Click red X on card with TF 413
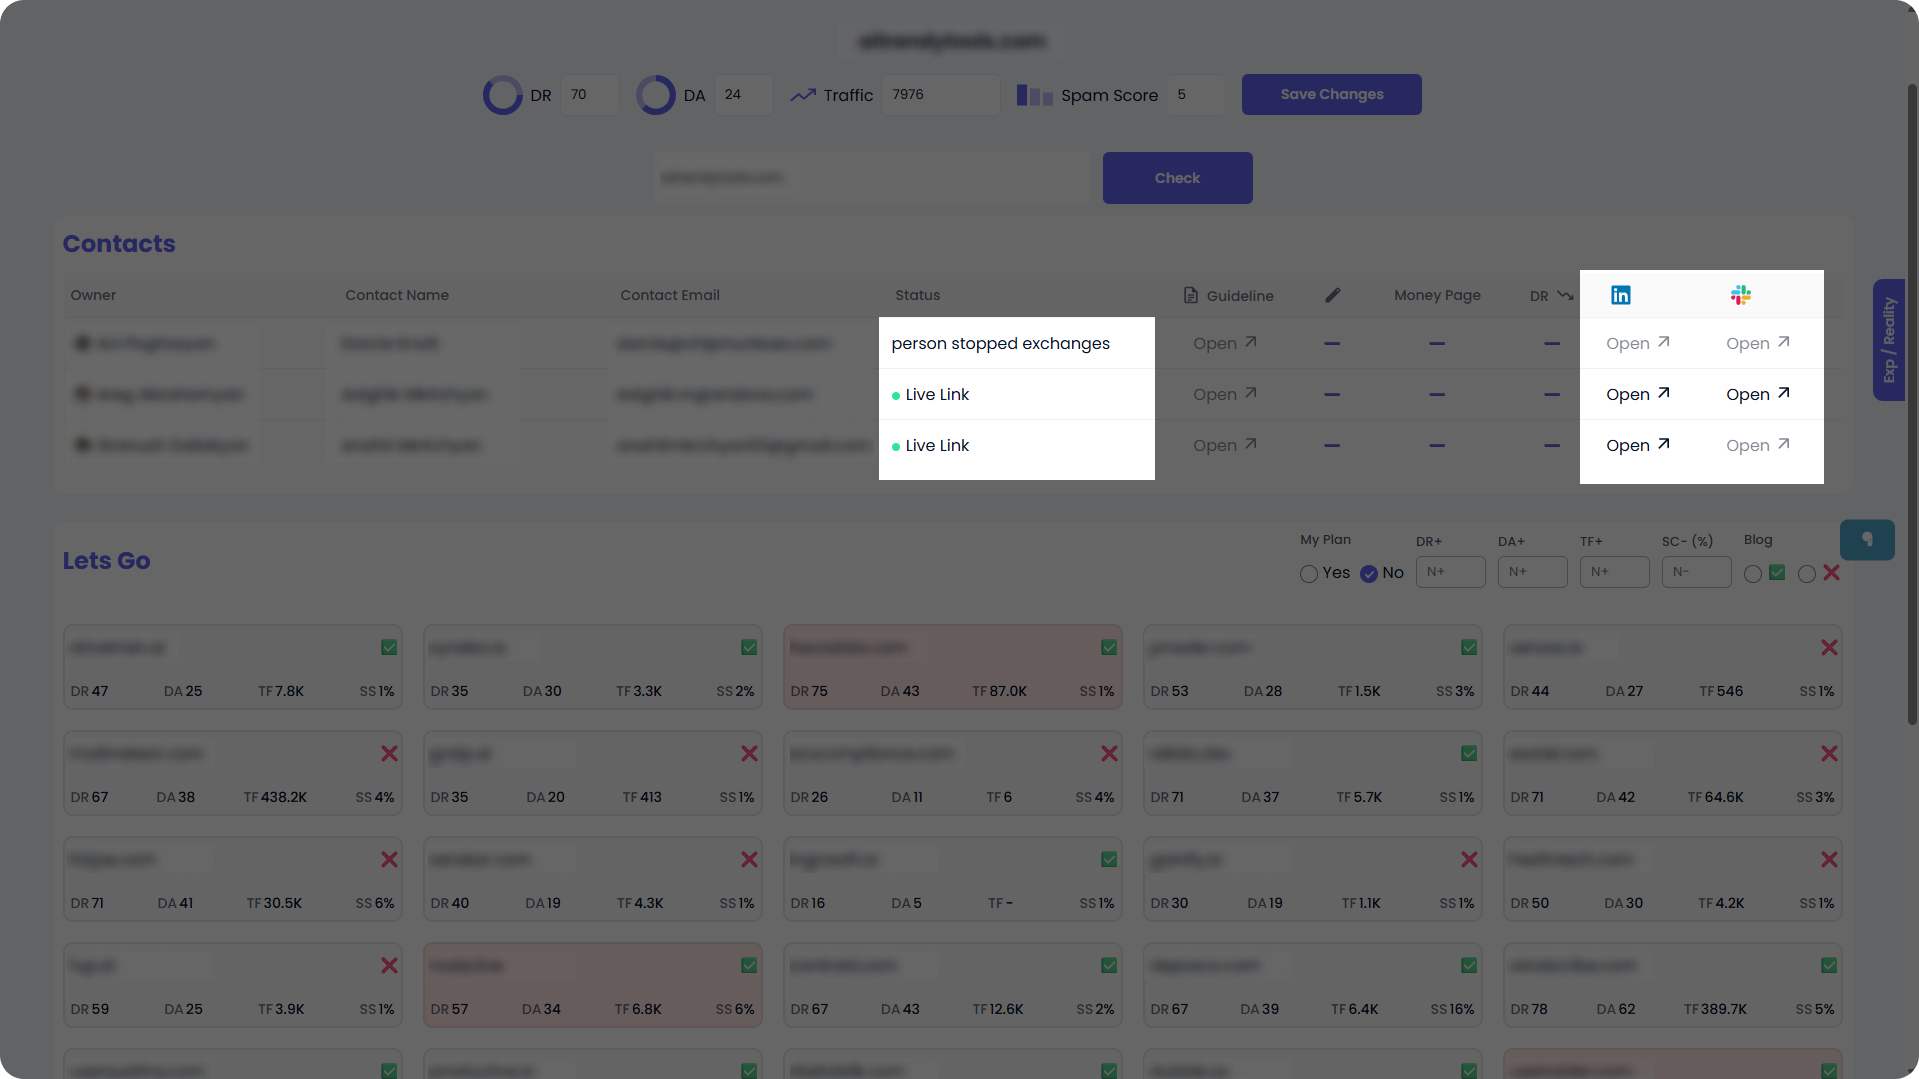1919x1079 pixels. point(749,754)
